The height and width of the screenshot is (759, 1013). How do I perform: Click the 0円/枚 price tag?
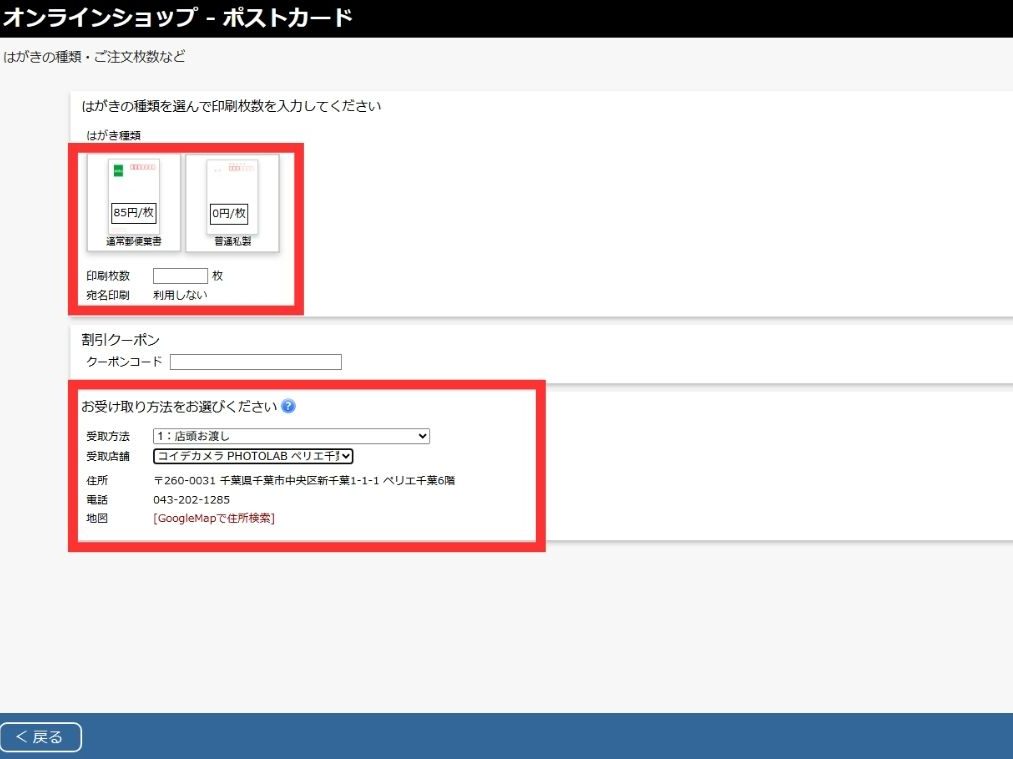[229, 213]
